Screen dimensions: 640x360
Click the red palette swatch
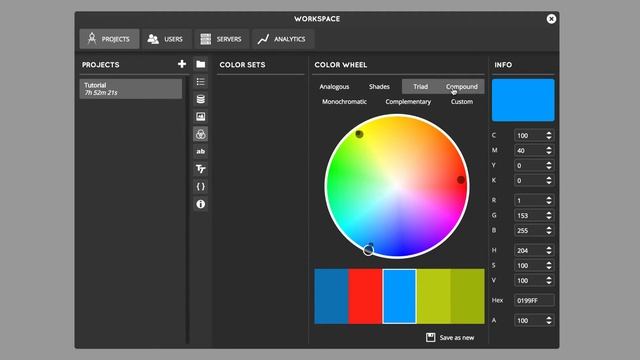coord(365,296)
